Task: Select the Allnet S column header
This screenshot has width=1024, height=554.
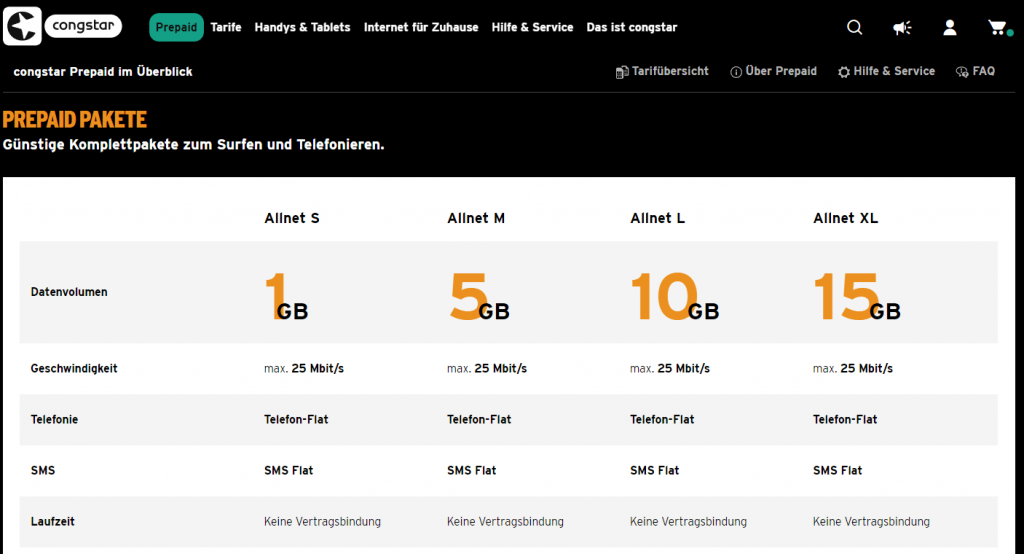Action: click(x=292, y=218)
